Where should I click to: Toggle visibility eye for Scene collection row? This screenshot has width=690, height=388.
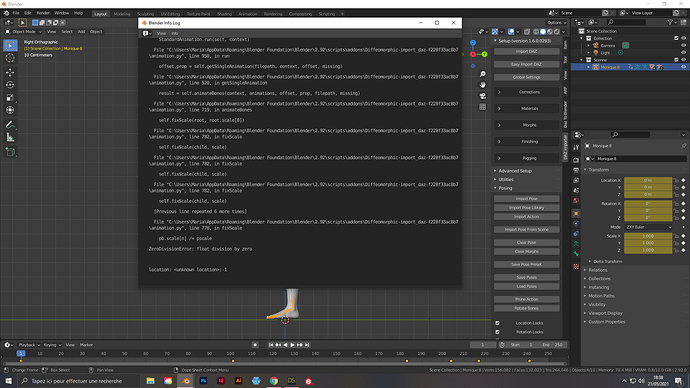[x=683, y=59]
